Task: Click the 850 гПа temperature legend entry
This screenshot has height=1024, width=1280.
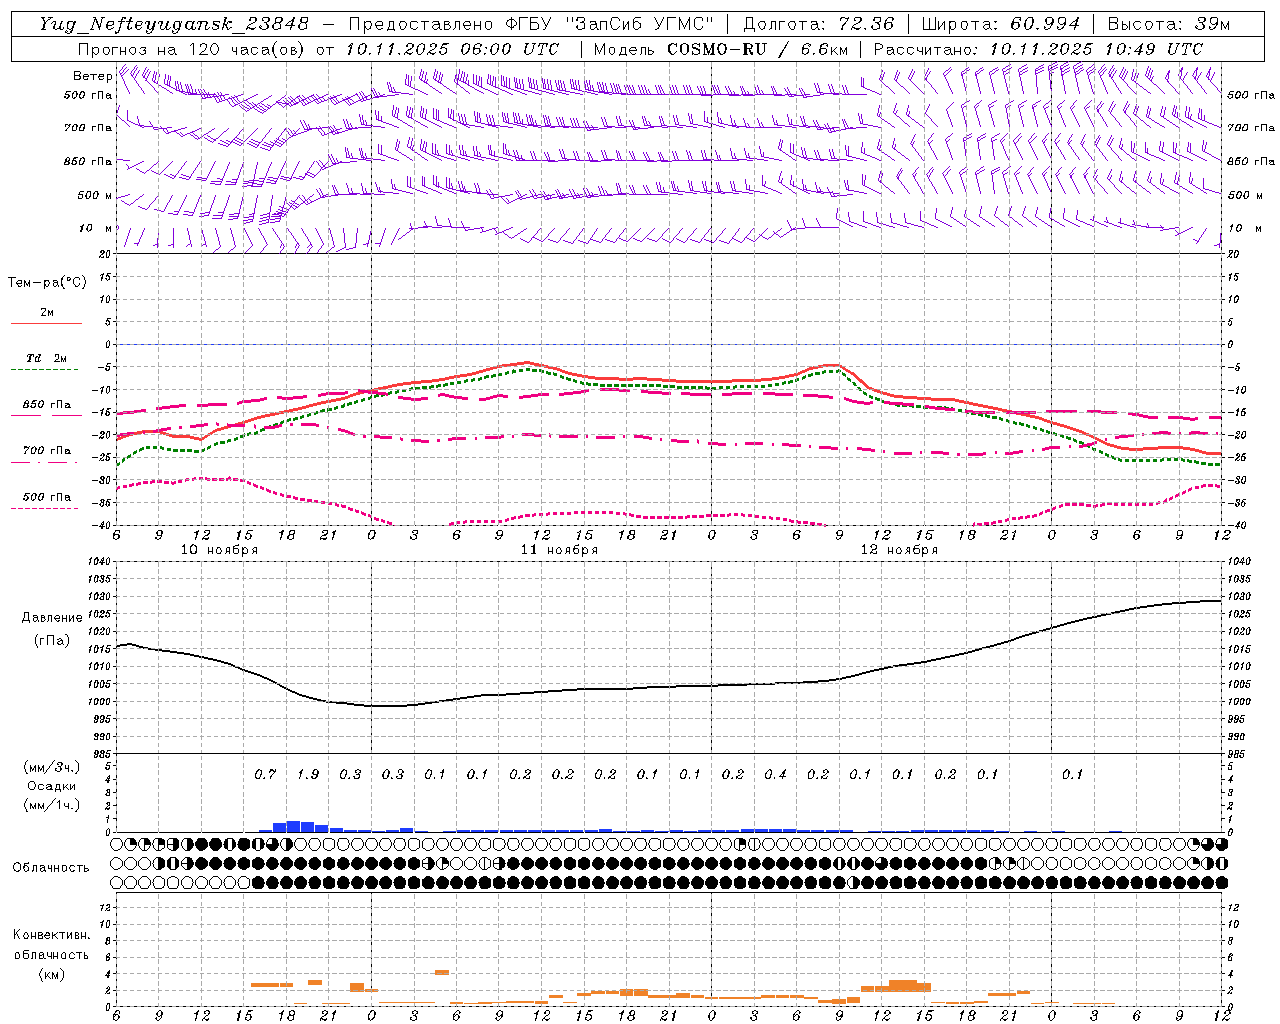Action: pyautogui.click(x=47, y=405)
